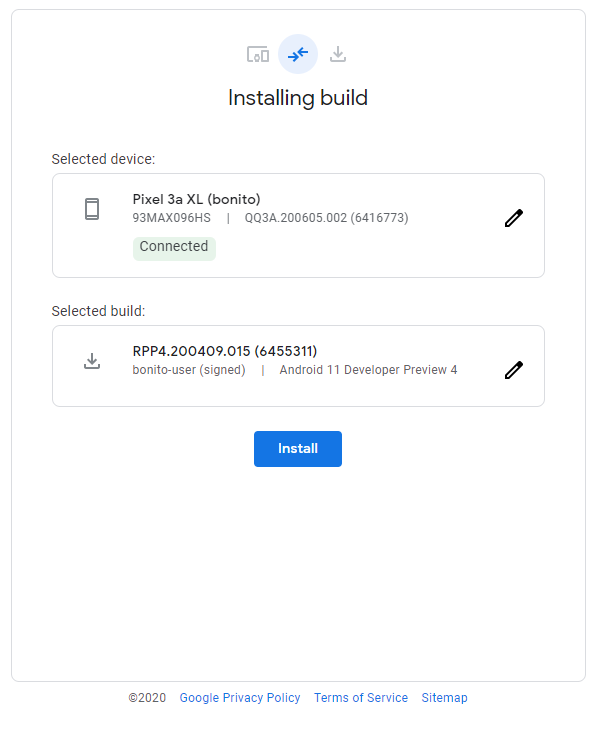Click the download icon in build card
The height and width of the screenshot is (732, 599).
pos(92,361)
